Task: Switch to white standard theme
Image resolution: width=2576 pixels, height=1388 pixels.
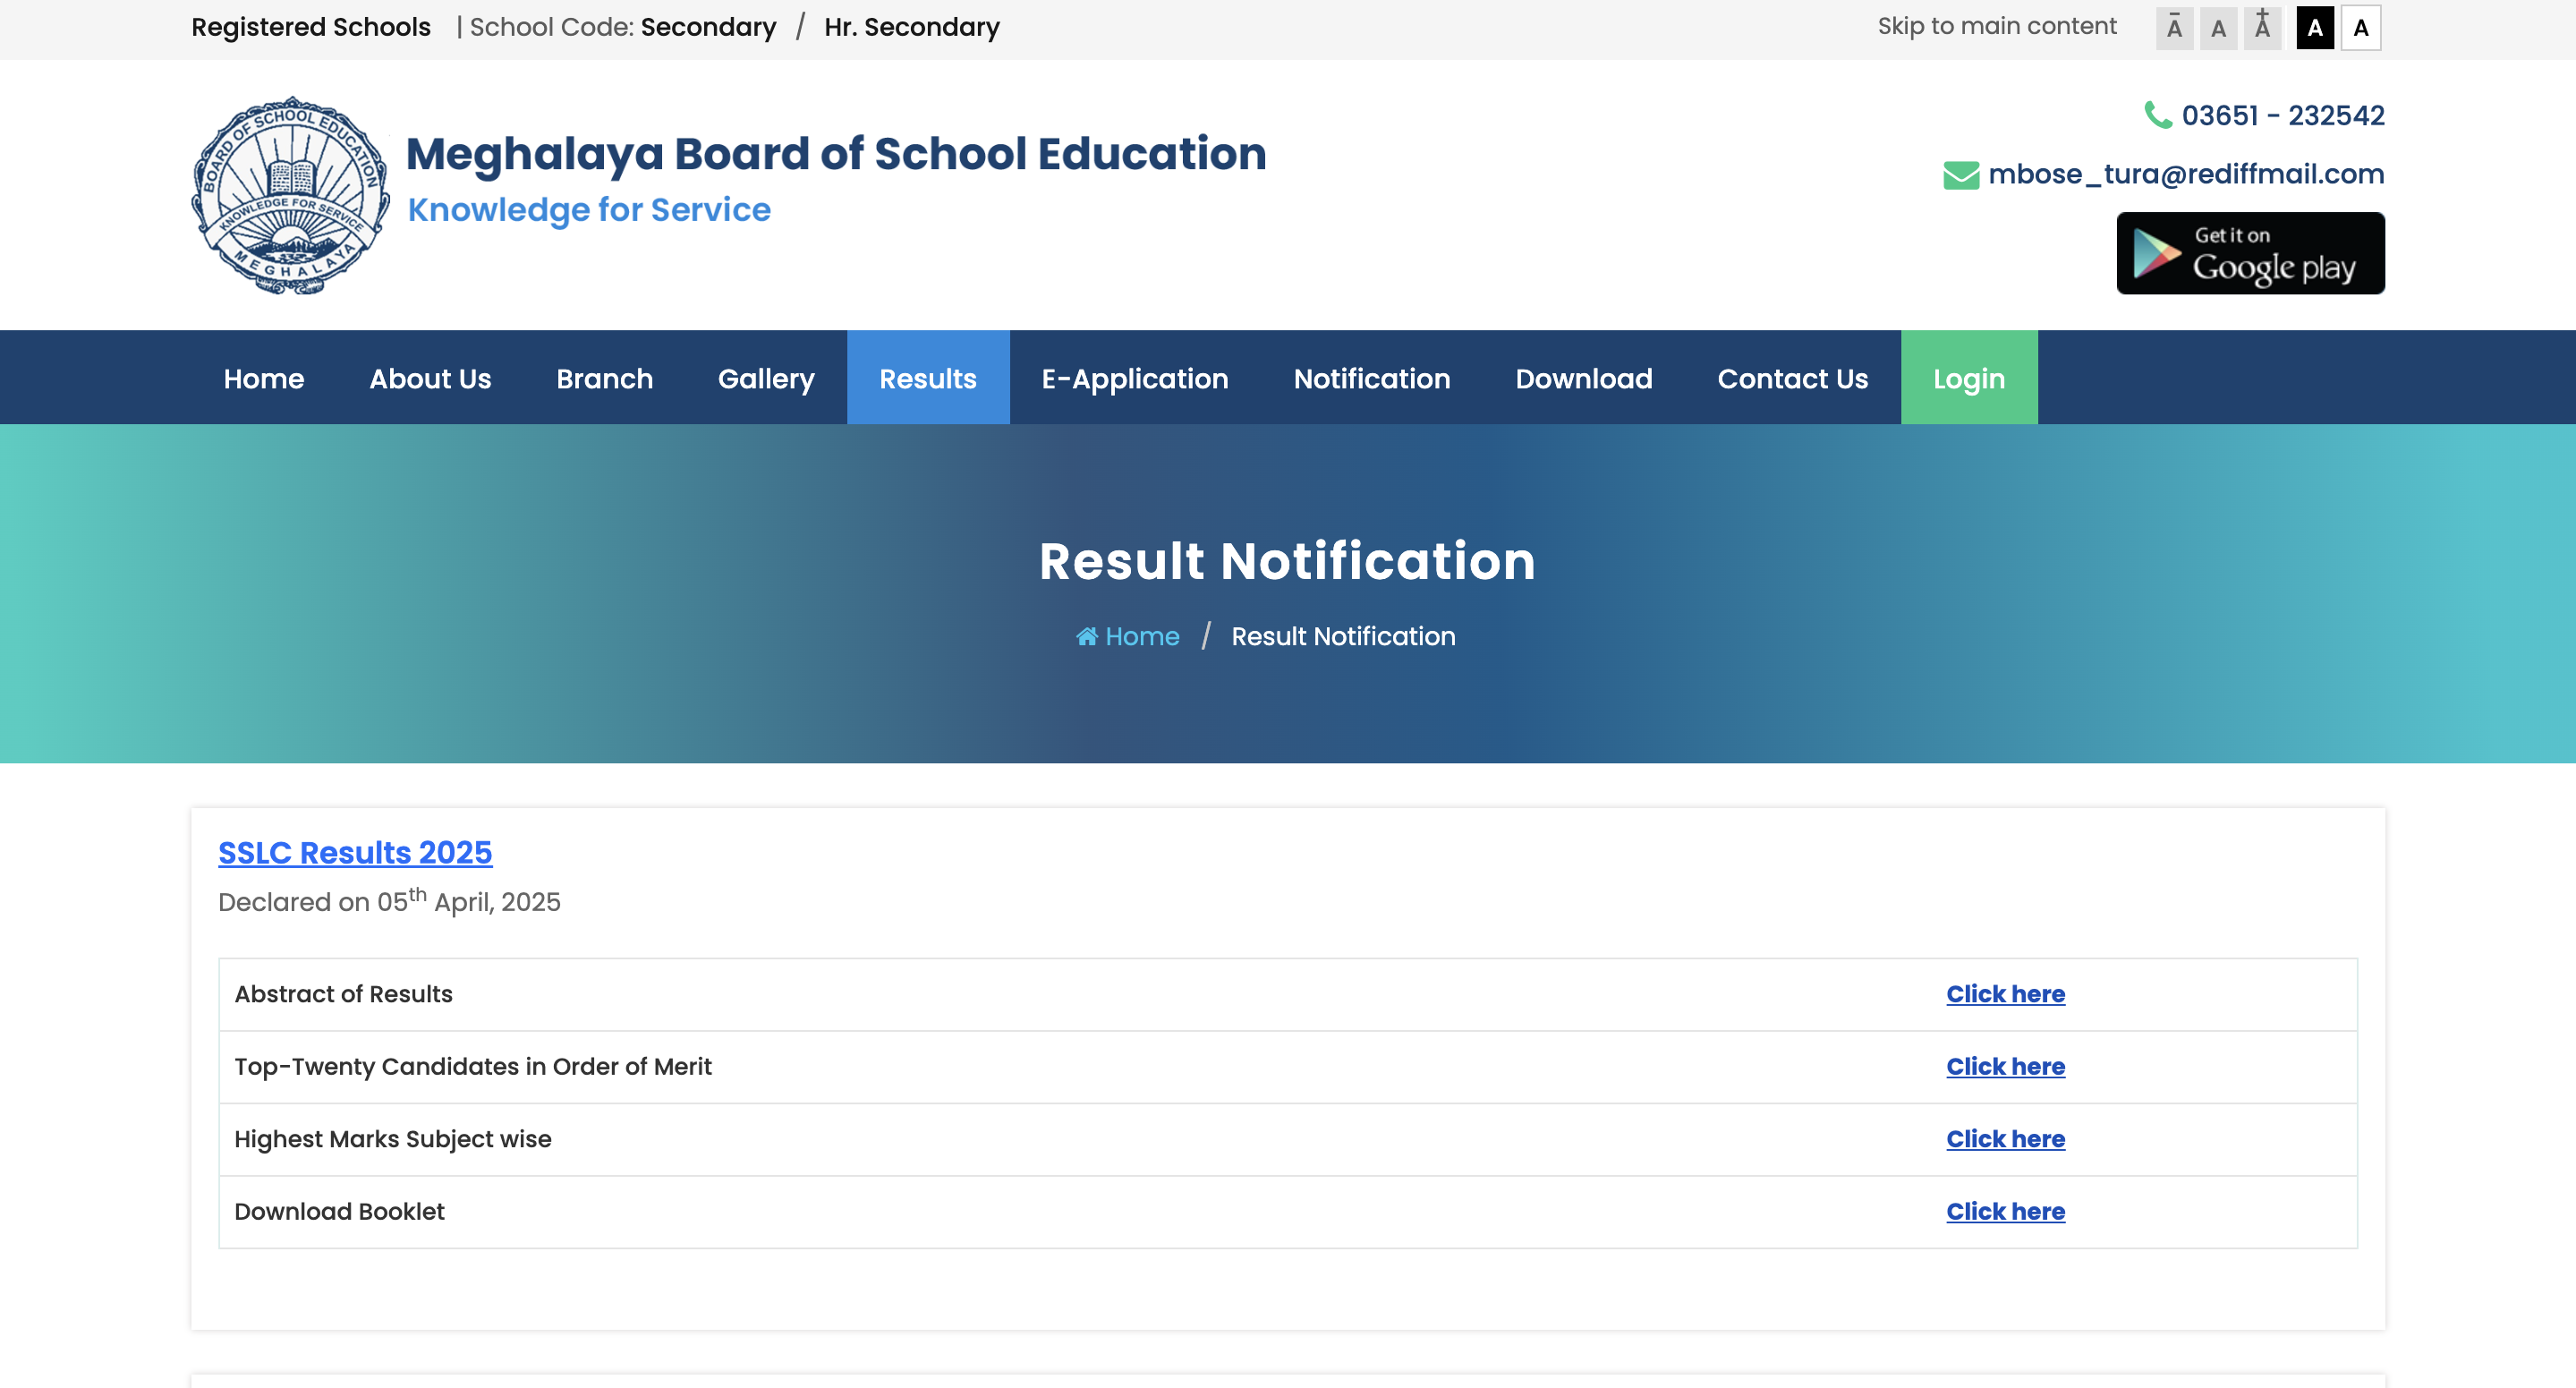Action: 2360,28
